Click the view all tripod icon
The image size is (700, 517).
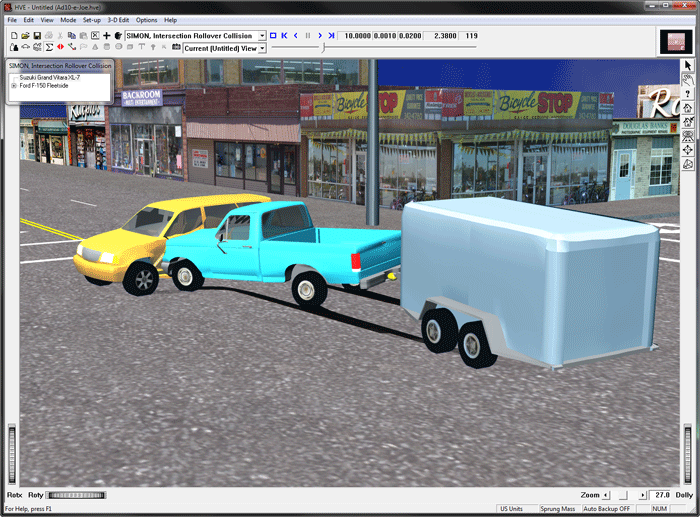click(688, 135)
